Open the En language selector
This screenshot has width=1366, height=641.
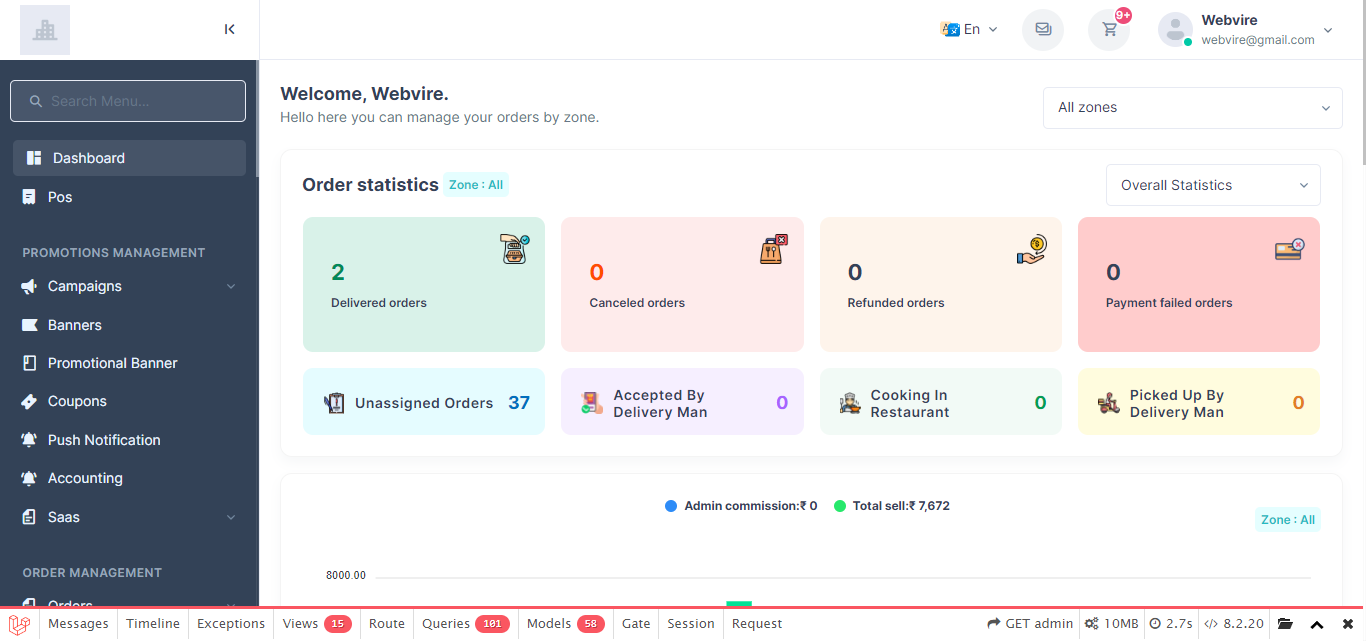point(969,29)
